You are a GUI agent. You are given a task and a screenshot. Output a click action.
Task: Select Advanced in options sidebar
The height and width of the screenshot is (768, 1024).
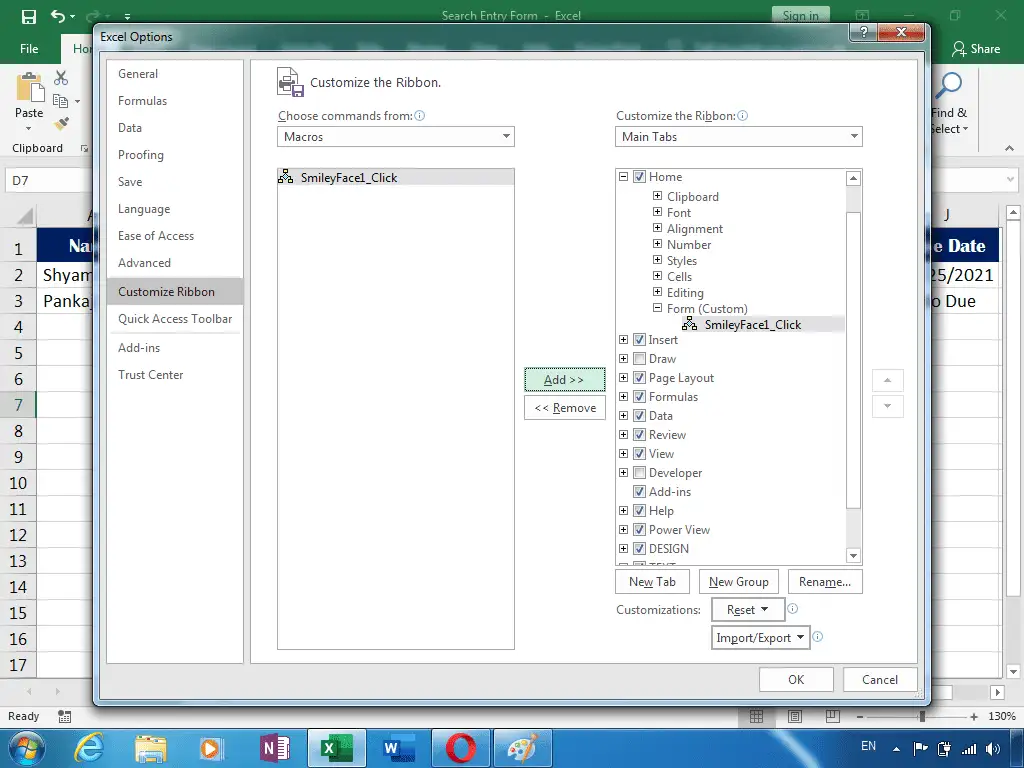(175, 263)
